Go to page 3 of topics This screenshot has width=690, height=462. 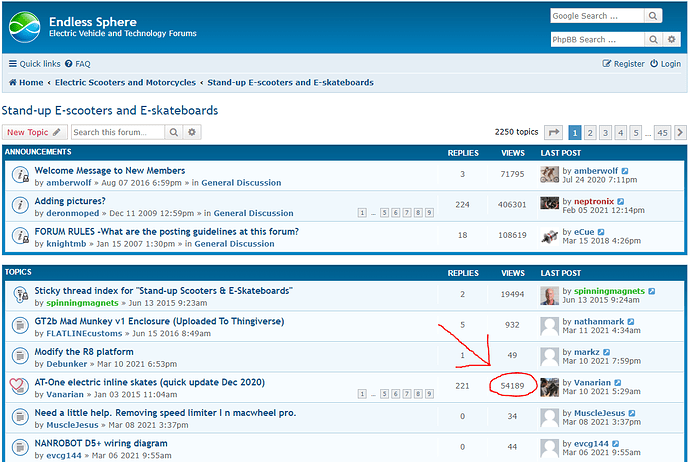coord(606,132)
